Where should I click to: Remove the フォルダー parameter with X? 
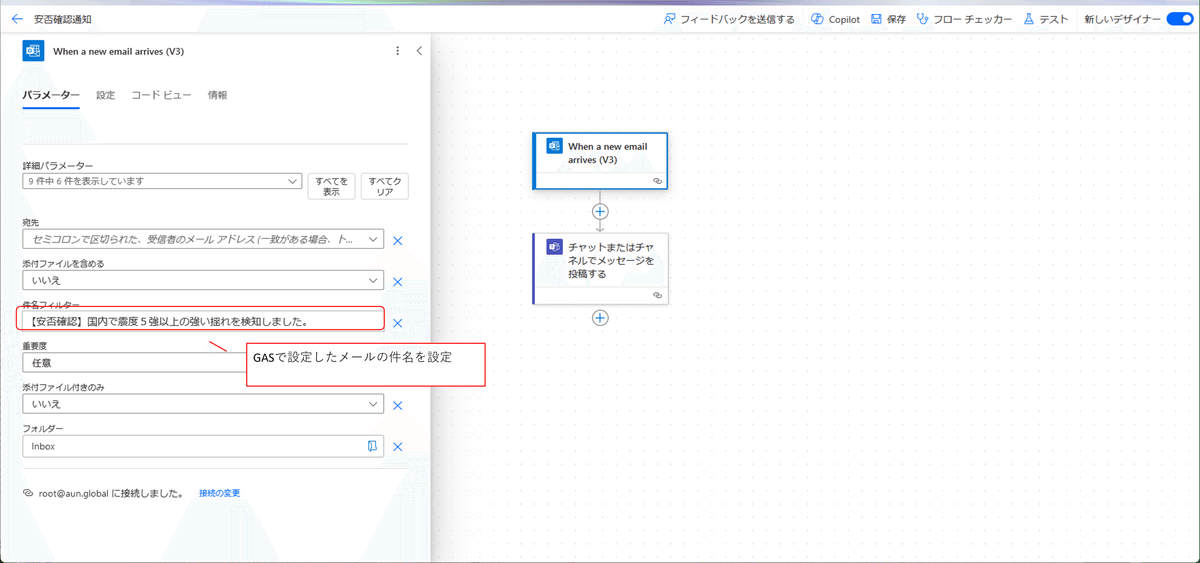point(397,446)
